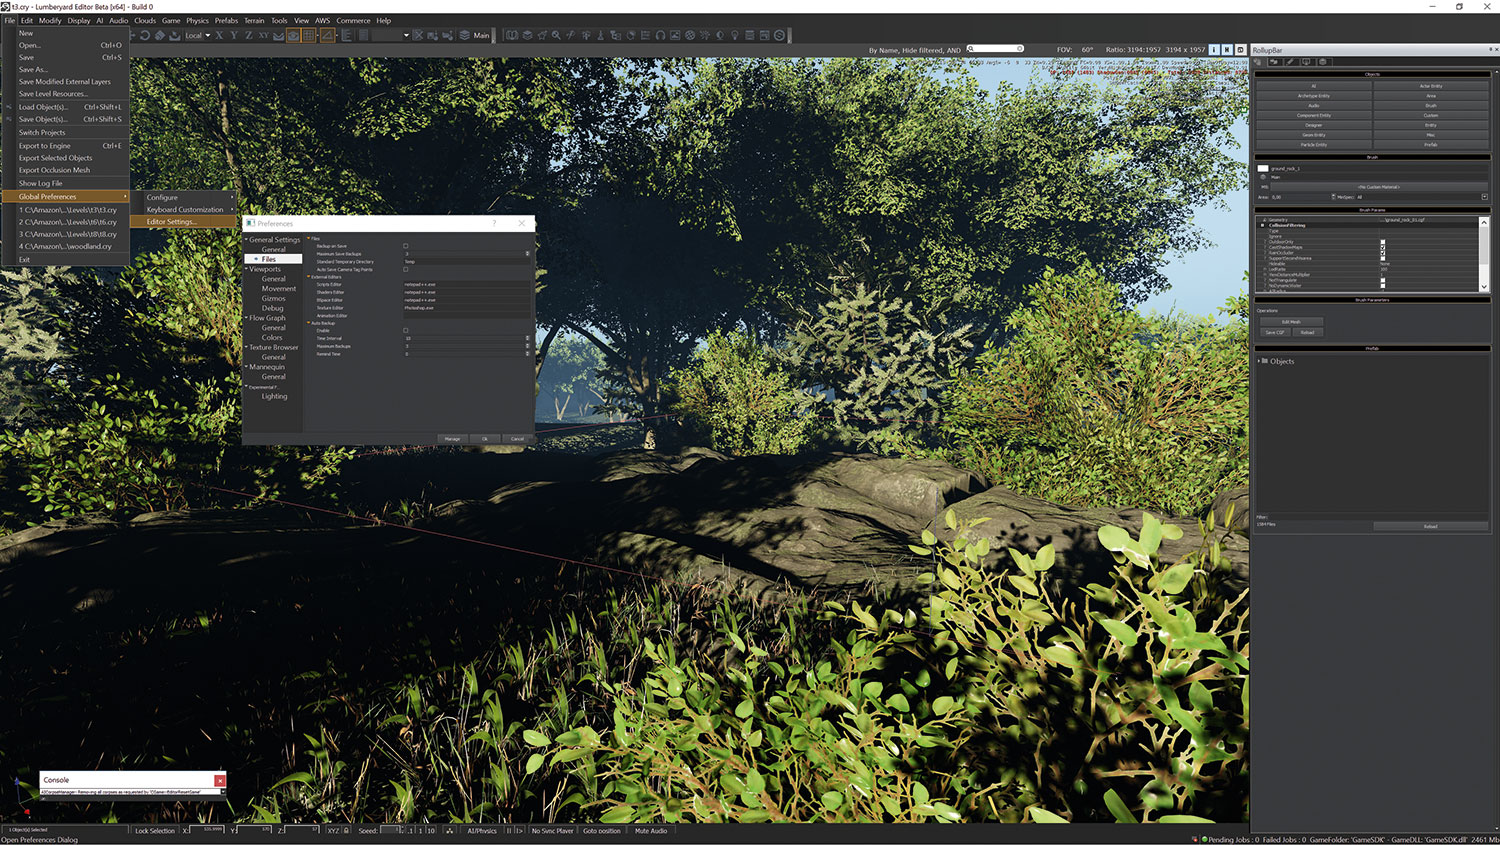Click the layers icon beside Main

point(464,35)
